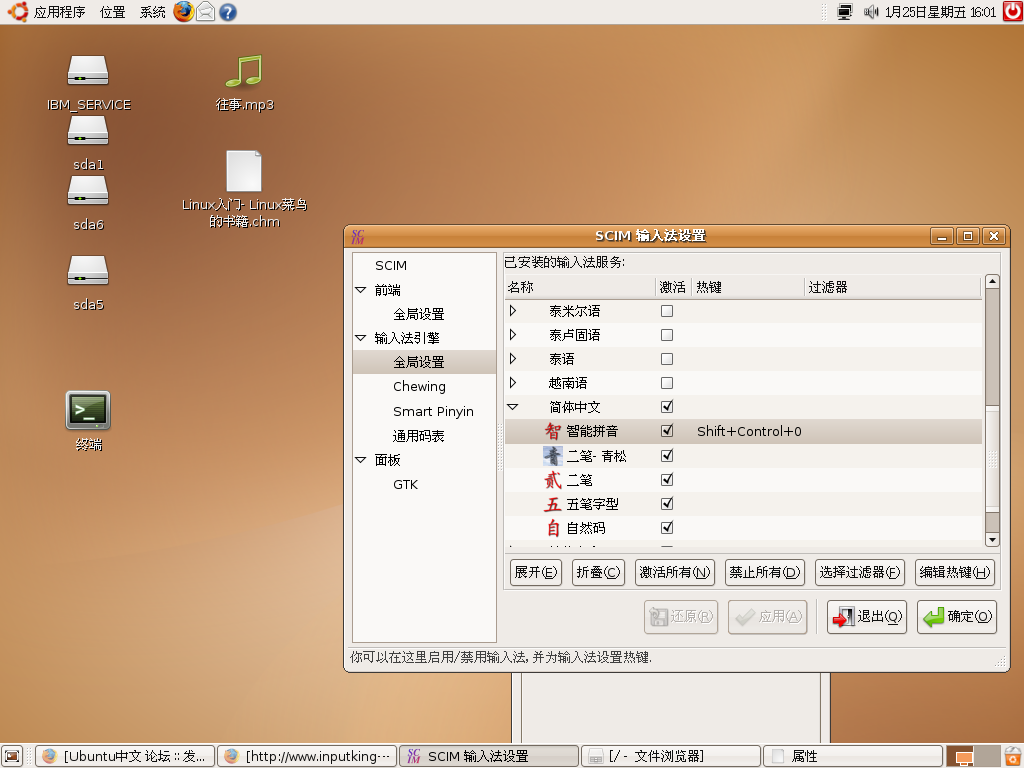Viewport: 1024px width, 768px height.
Task: Click the workspace switcher in bottom panel
Action: point(973,756)
